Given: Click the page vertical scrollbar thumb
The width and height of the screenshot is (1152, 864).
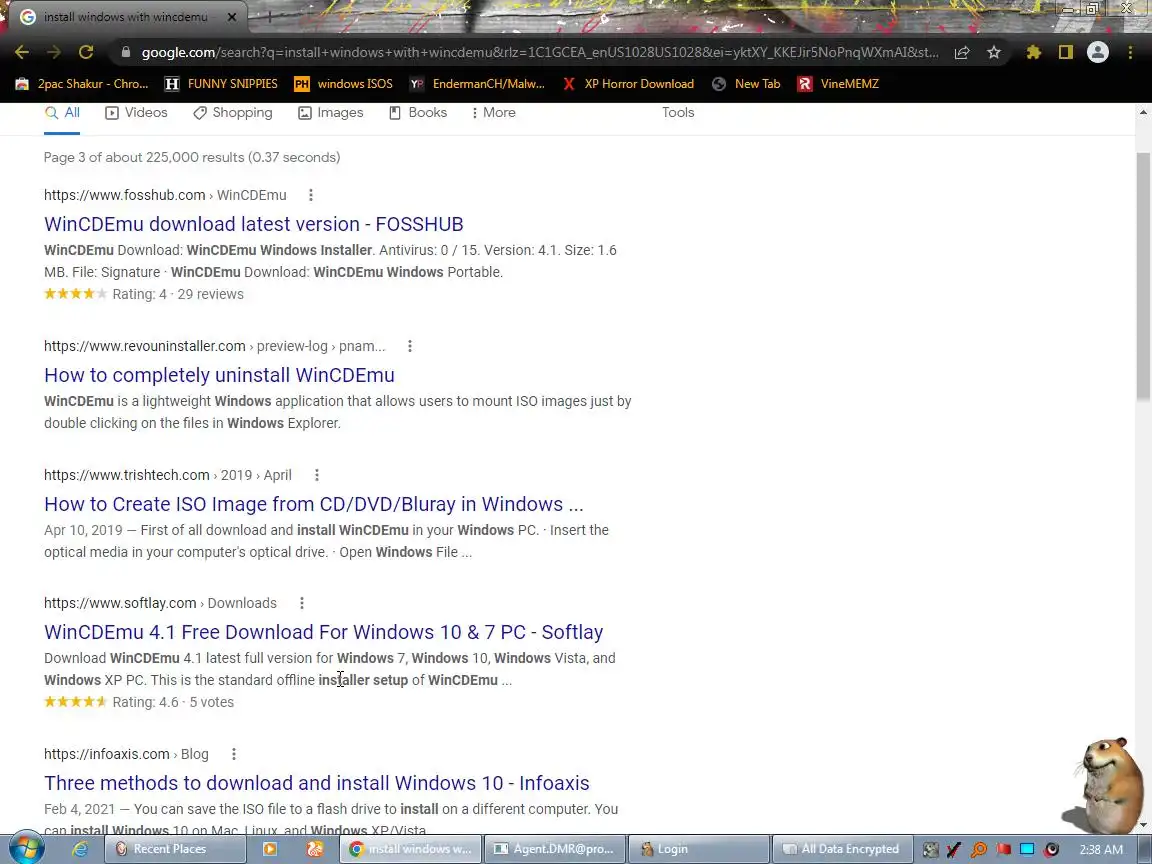Looking at the screenshot, I should coord(1143,276).
